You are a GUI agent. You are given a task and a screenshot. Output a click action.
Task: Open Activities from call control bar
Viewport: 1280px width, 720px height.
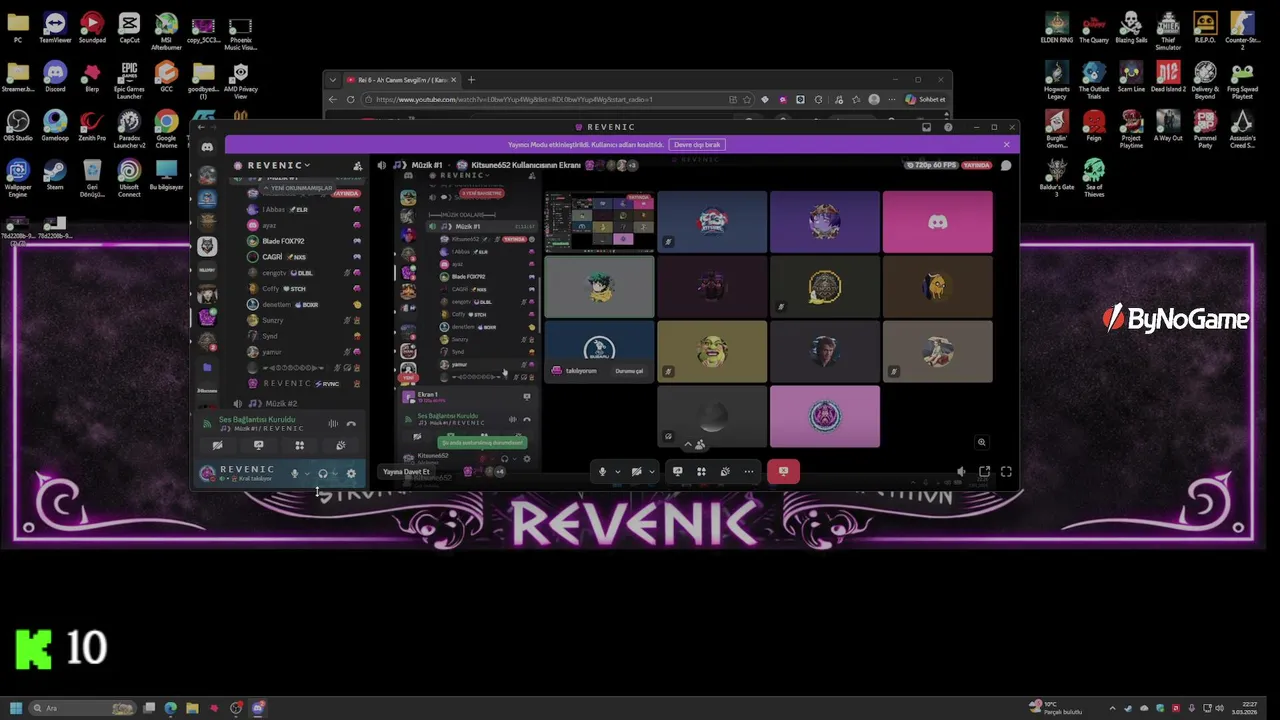click(x=701, y=471)
